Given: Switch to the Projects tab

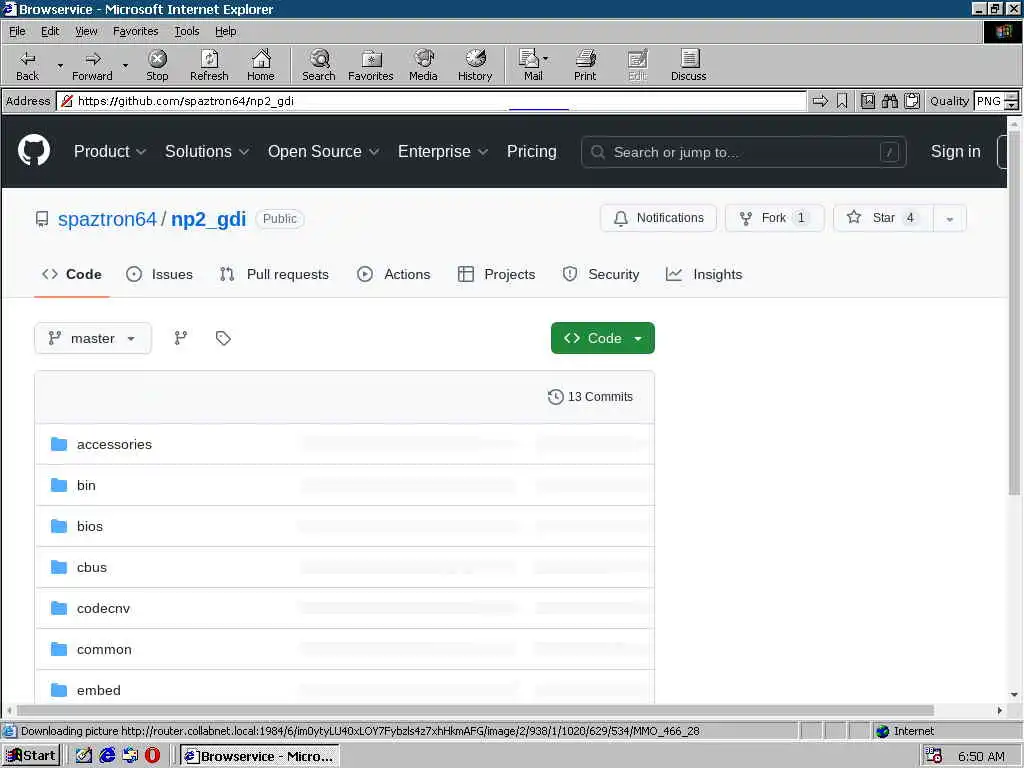Looking at the screenshot, I should click(x=496, y=274).
